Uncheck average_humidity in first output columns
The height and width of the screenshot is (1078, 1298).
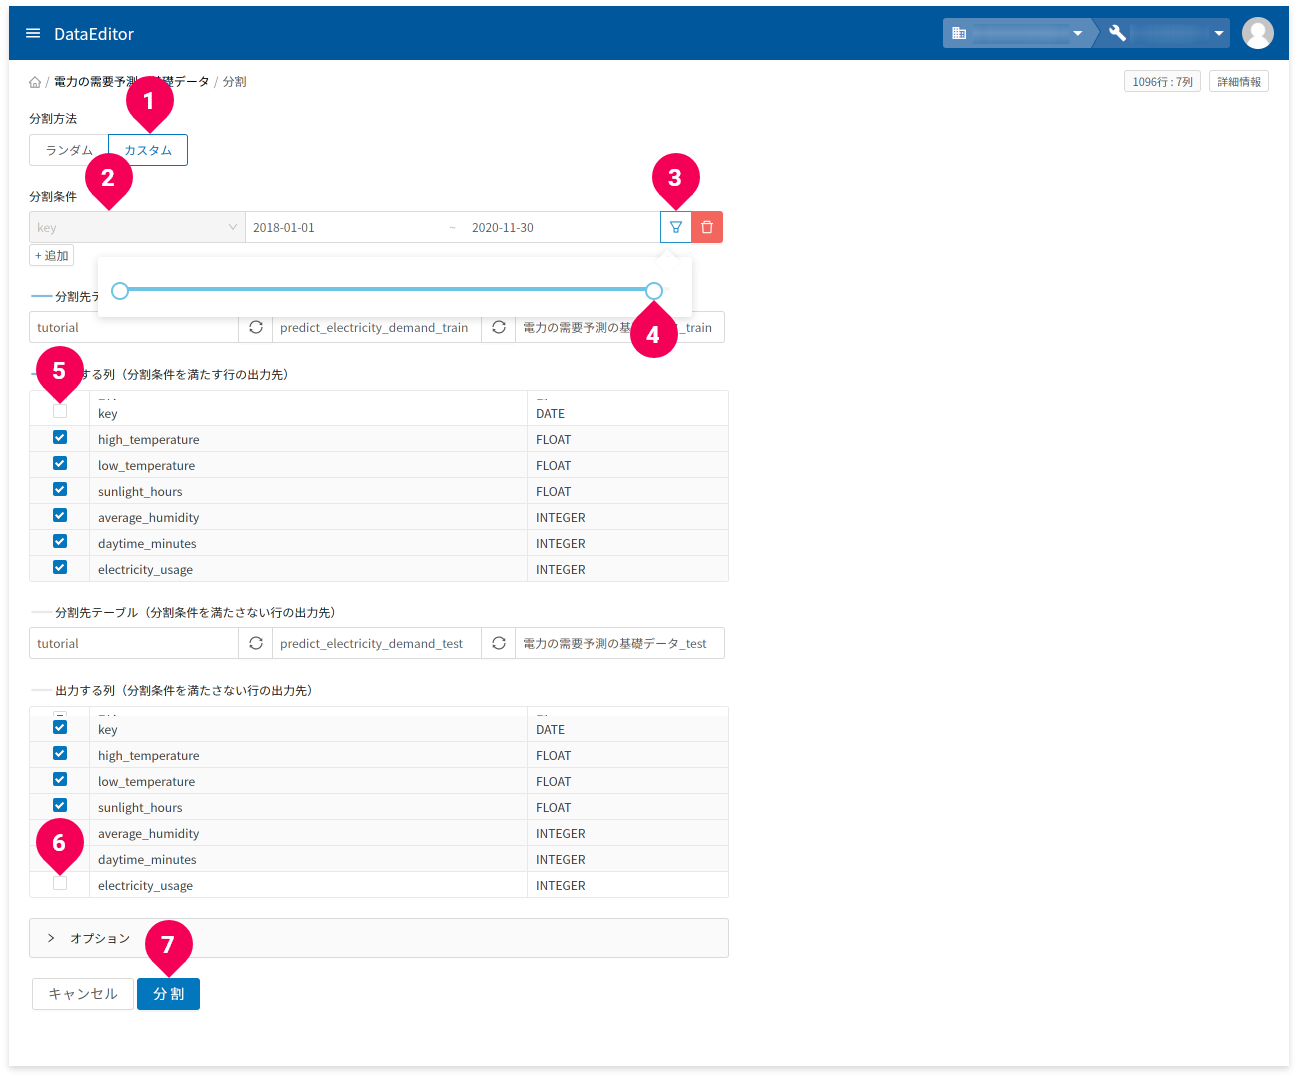point(60,516)
